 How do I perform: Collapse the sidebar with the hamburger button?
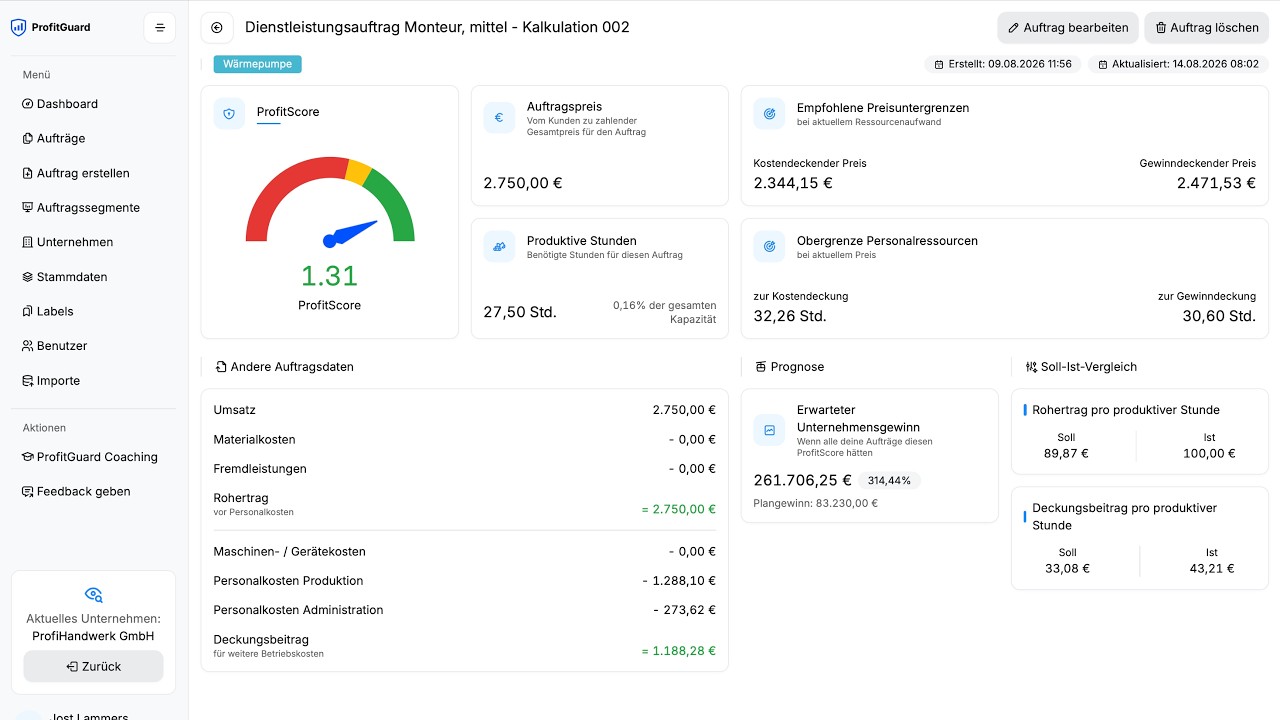pyautogui.click(x=160, y=28)
